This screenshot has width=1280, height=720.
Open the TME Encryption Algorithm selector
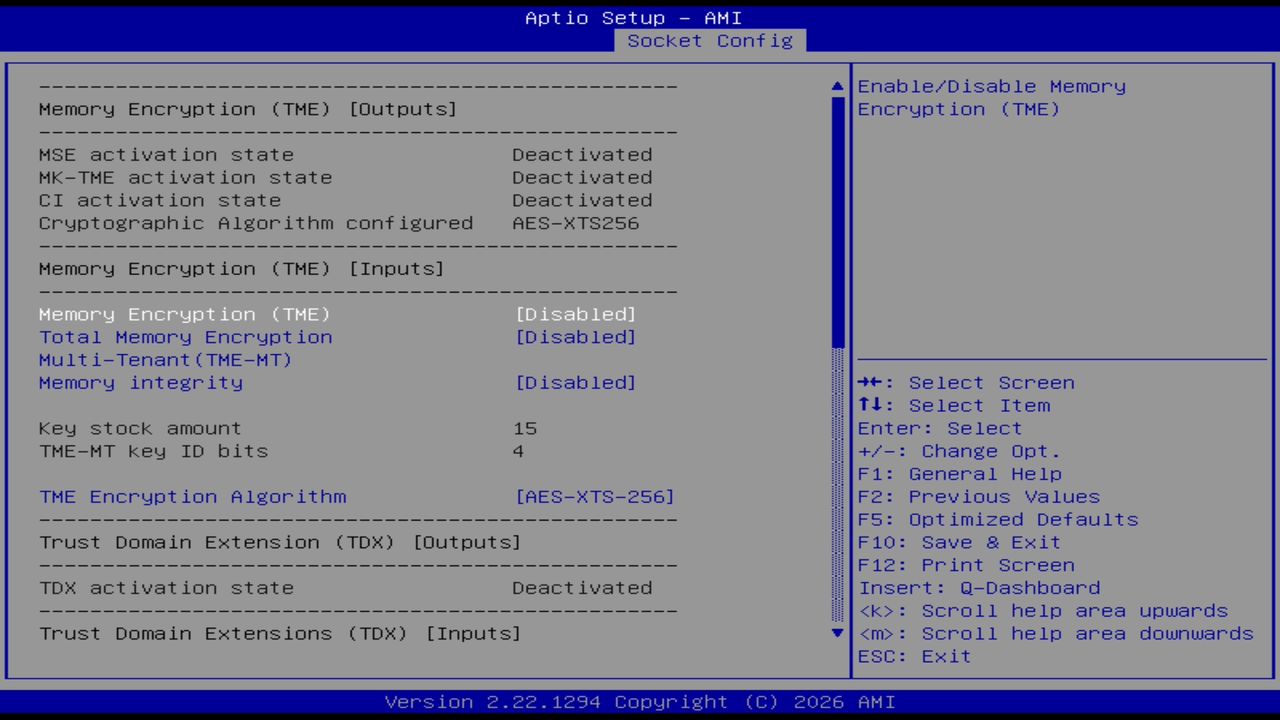tap(595, 496)
